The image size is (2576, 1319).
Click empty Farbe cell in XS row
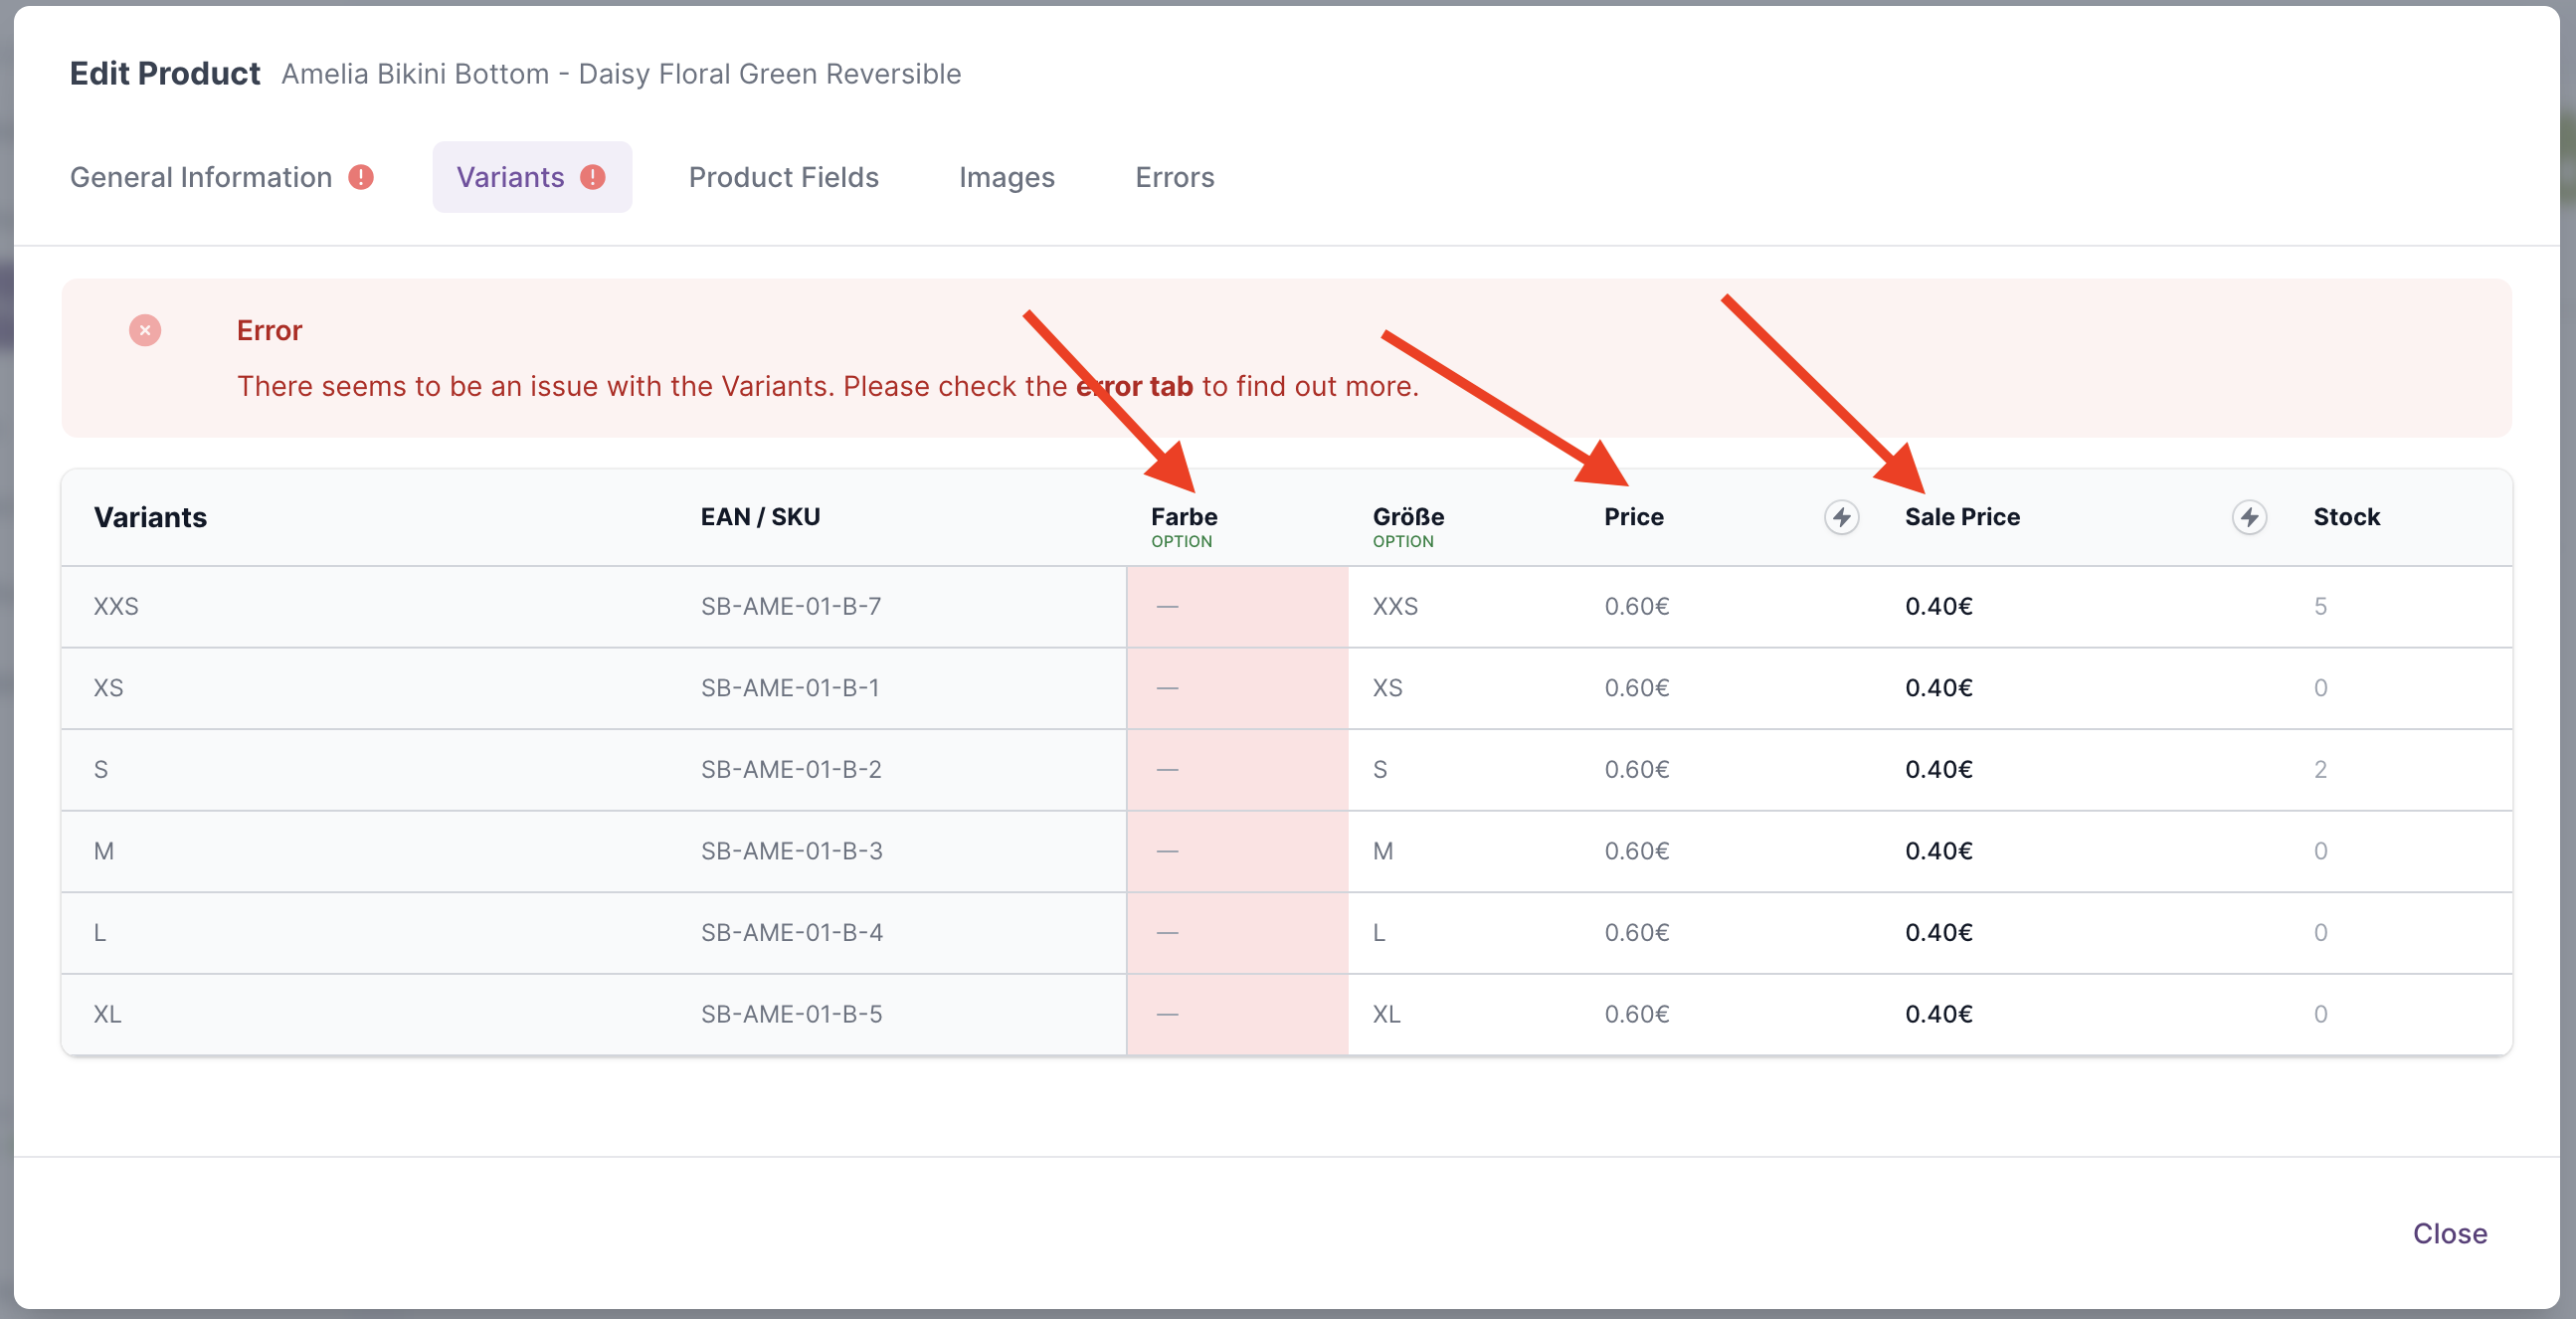point(1237,688)
